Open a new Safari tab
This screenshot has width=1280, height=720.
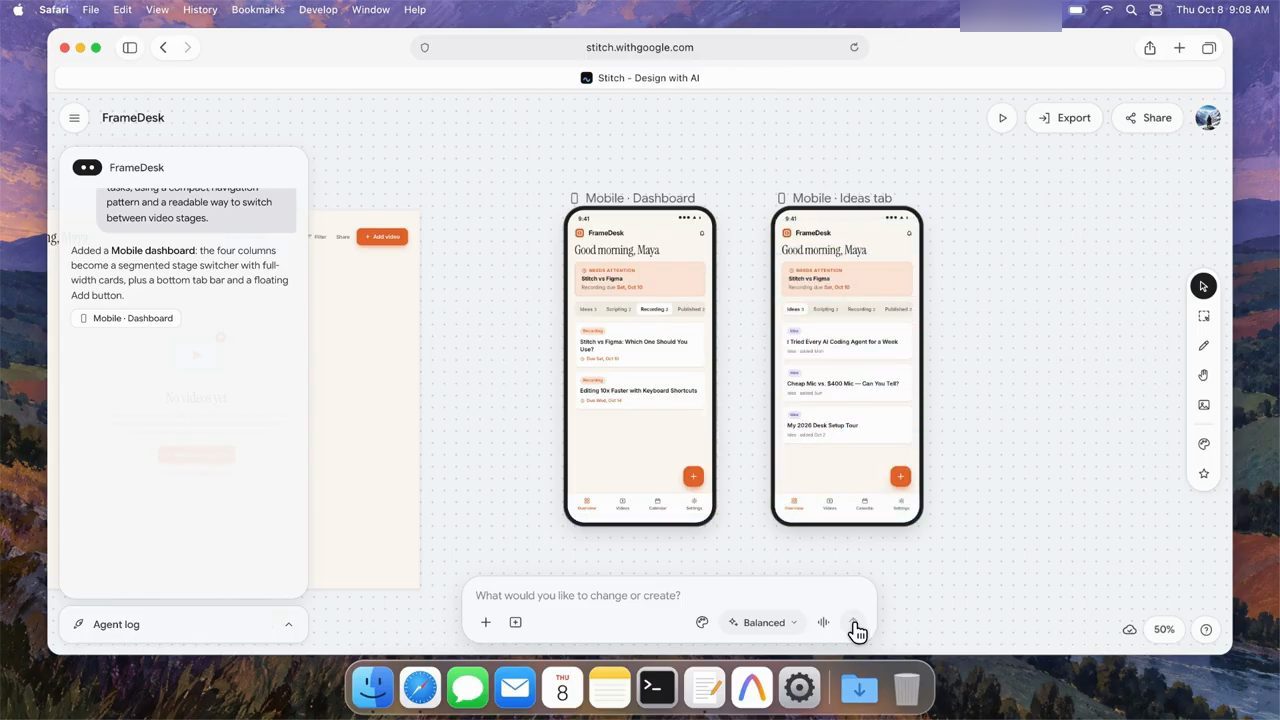(x=1180, y=47)
